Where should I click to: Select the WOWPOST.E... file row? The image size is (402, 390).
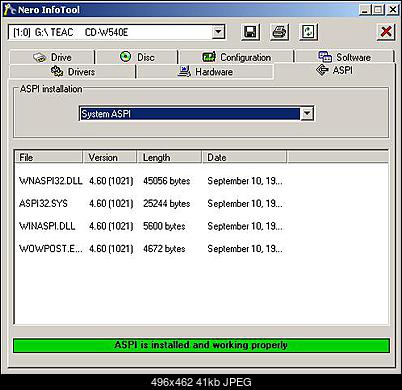click(x=151, y=249)
